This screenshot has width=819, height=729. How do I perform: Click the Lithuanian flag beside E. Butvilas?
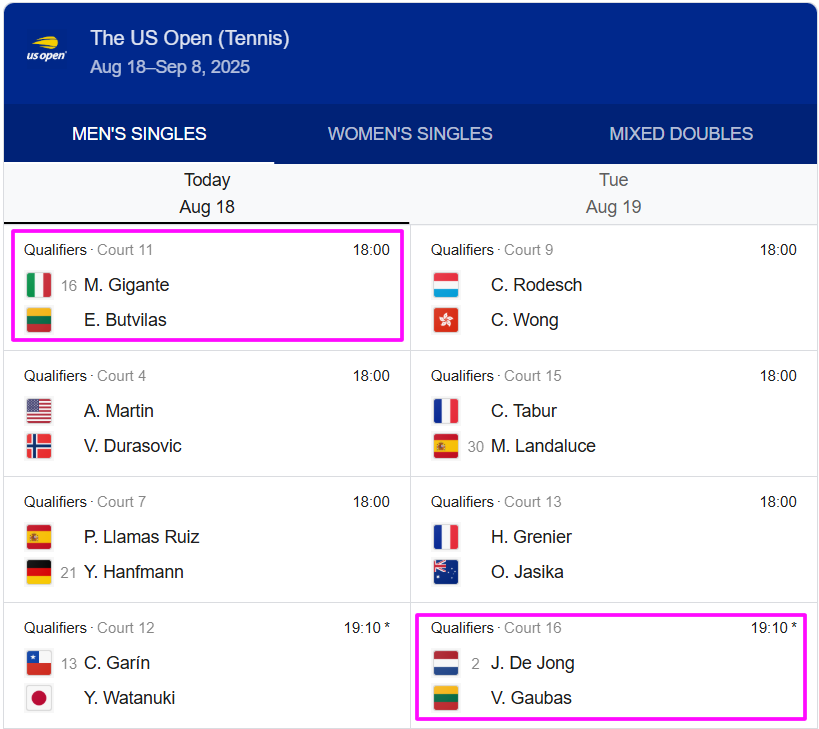pyautogui.click(x=39, y=320)
